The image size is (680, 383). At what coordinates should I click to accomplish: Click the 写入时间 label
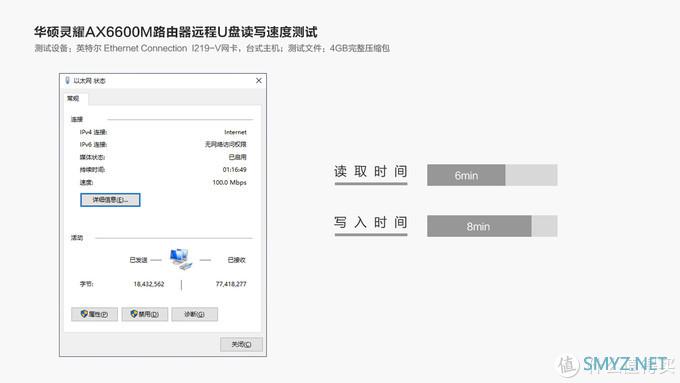tap(371, 223)
